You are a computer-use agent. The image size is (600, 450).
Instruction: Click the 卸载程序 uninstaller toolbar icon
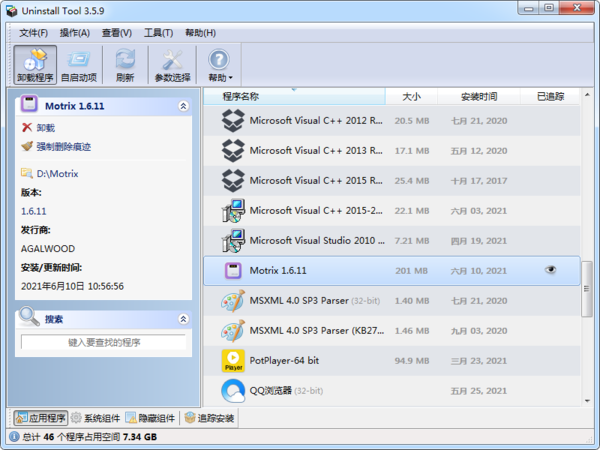(x=35, y=63)
